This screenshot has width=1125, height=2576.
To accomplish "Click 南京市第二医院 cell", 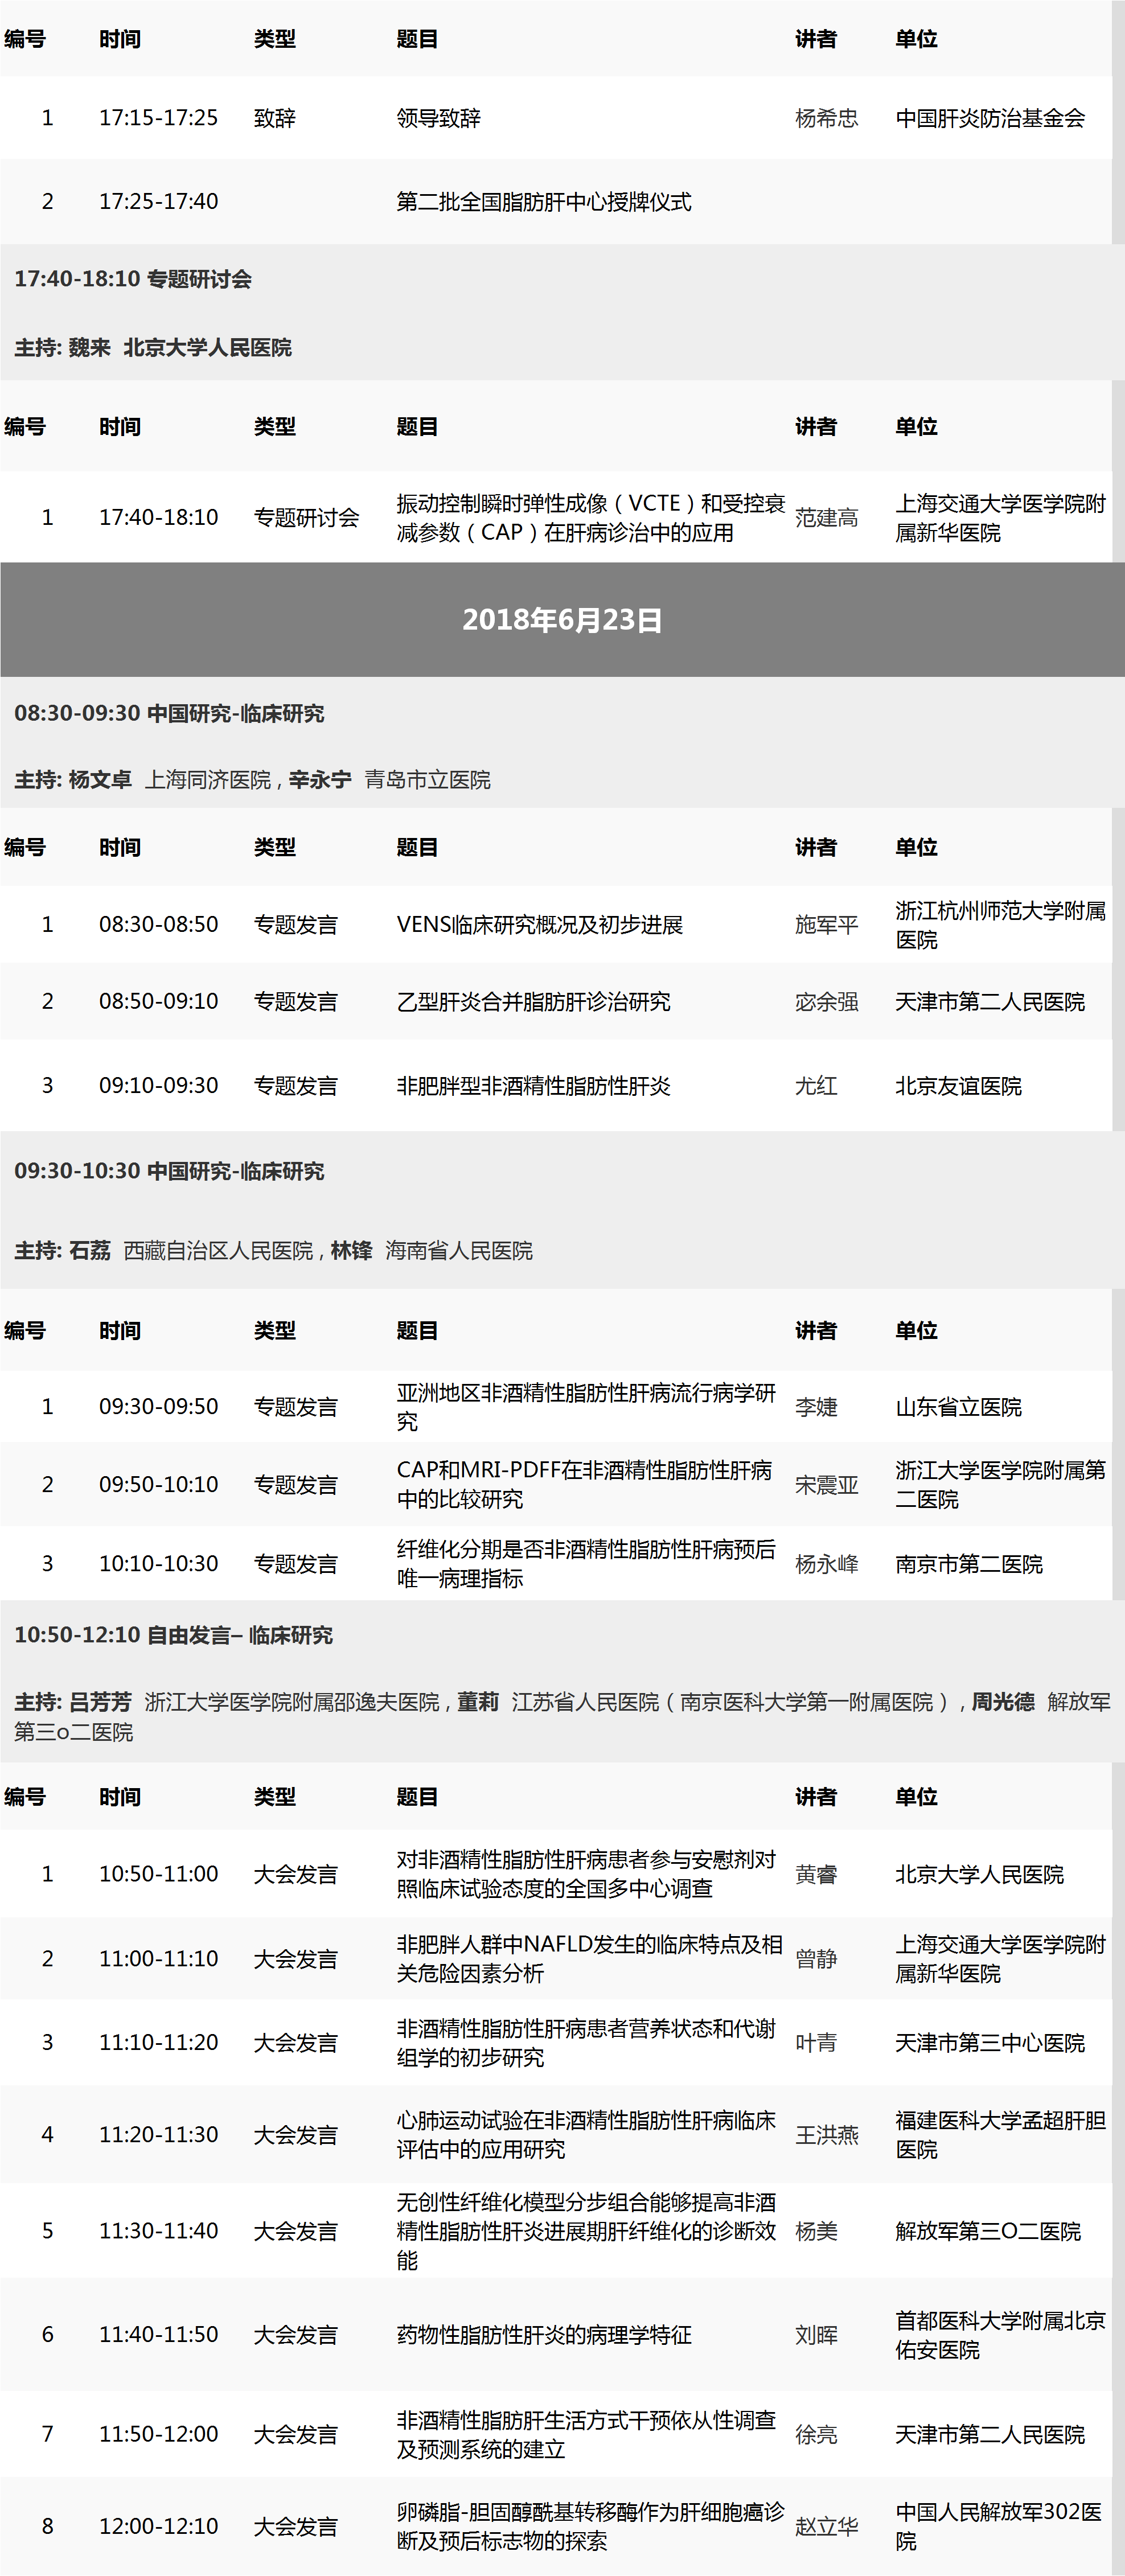I will coord(968,1564).
